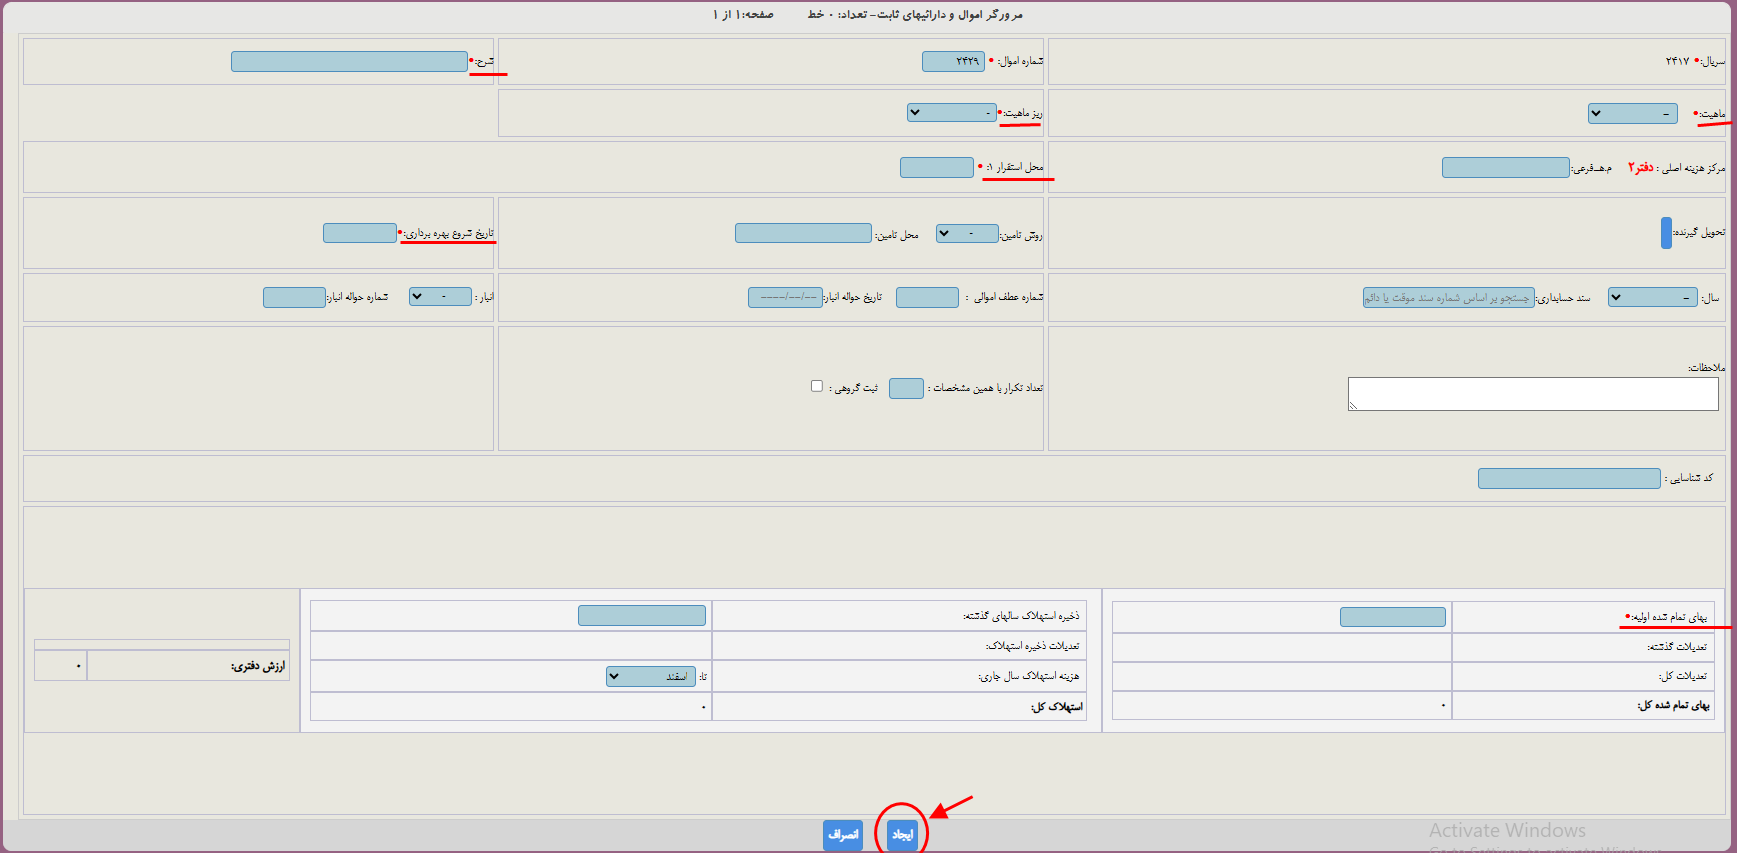Click the ایجاد (Create) button
This screenshot has height=853, width=1737.
(902, 834)
